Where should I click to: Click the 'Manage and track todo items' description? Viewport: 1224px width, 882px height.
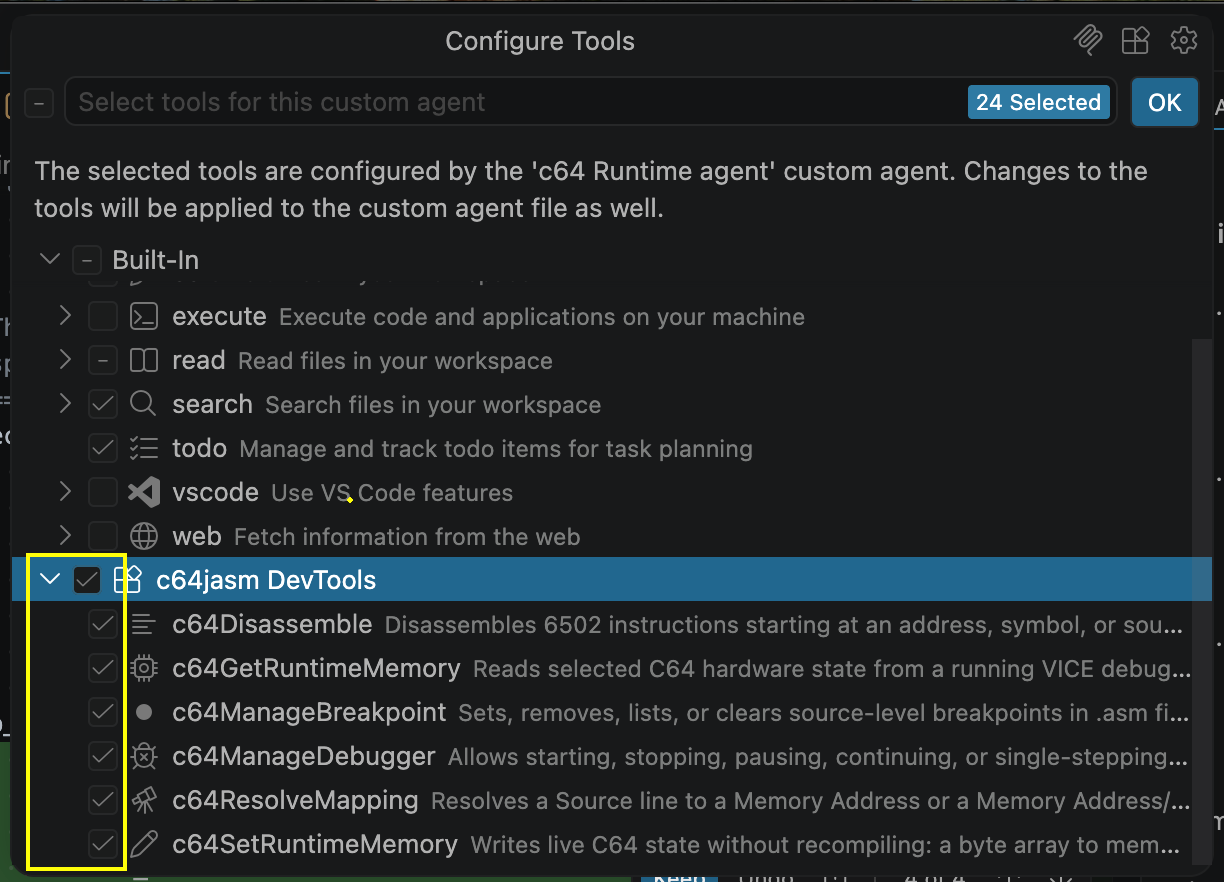pyautogui.click(x=496, y=449)
